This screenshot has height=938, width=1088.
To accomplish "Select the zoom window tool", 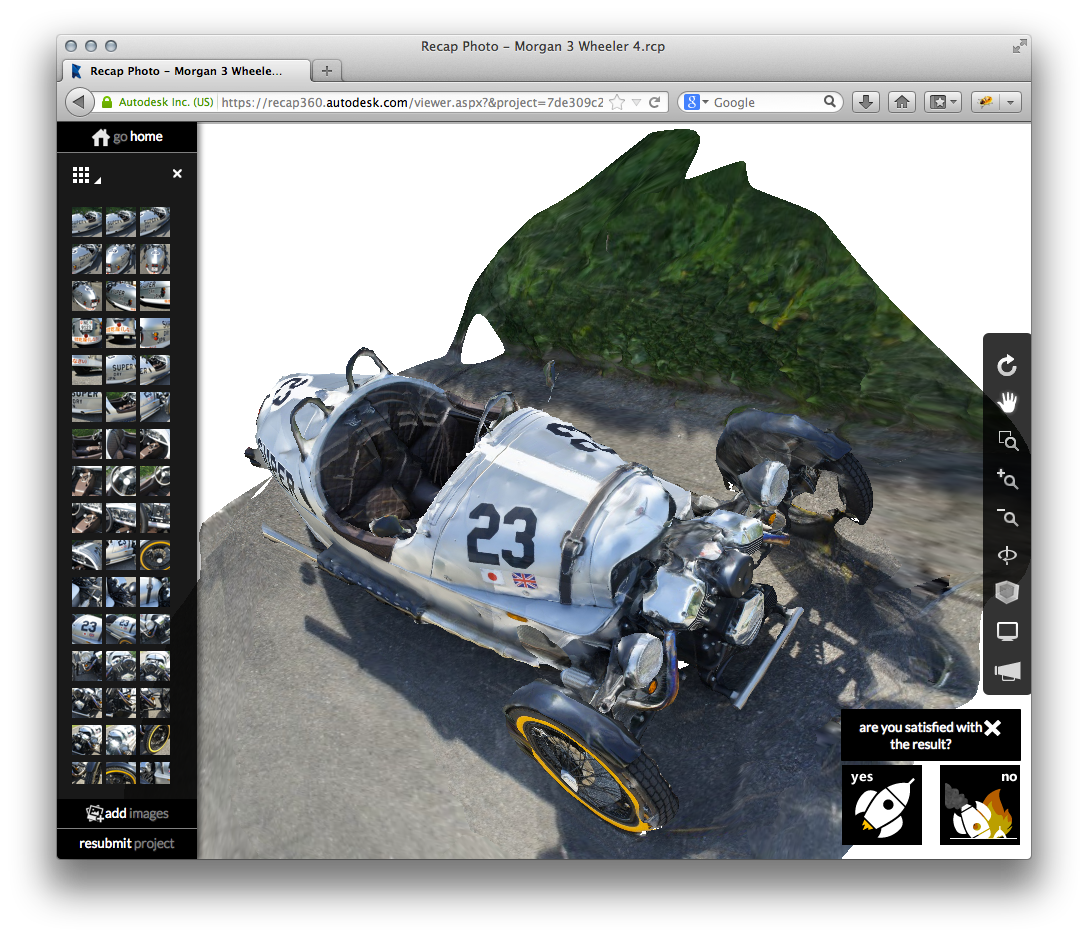I will pyautogui.click(x=1007, y=441).
